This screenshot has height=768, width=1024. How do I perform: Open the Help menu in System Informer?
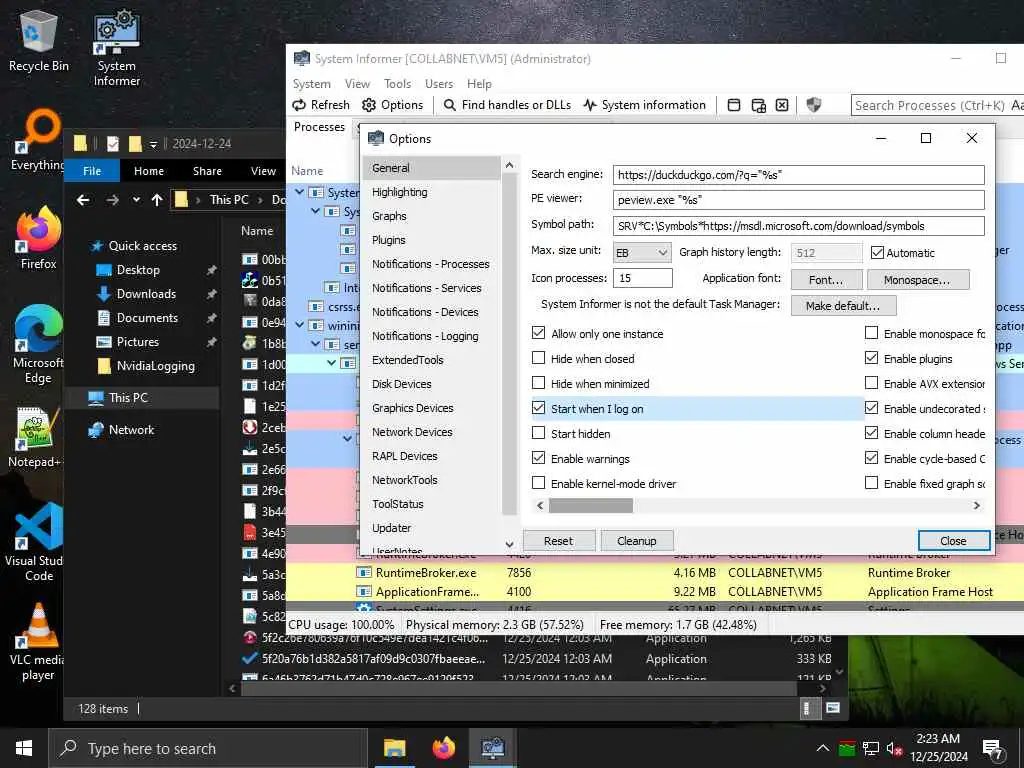click(479, 84)
